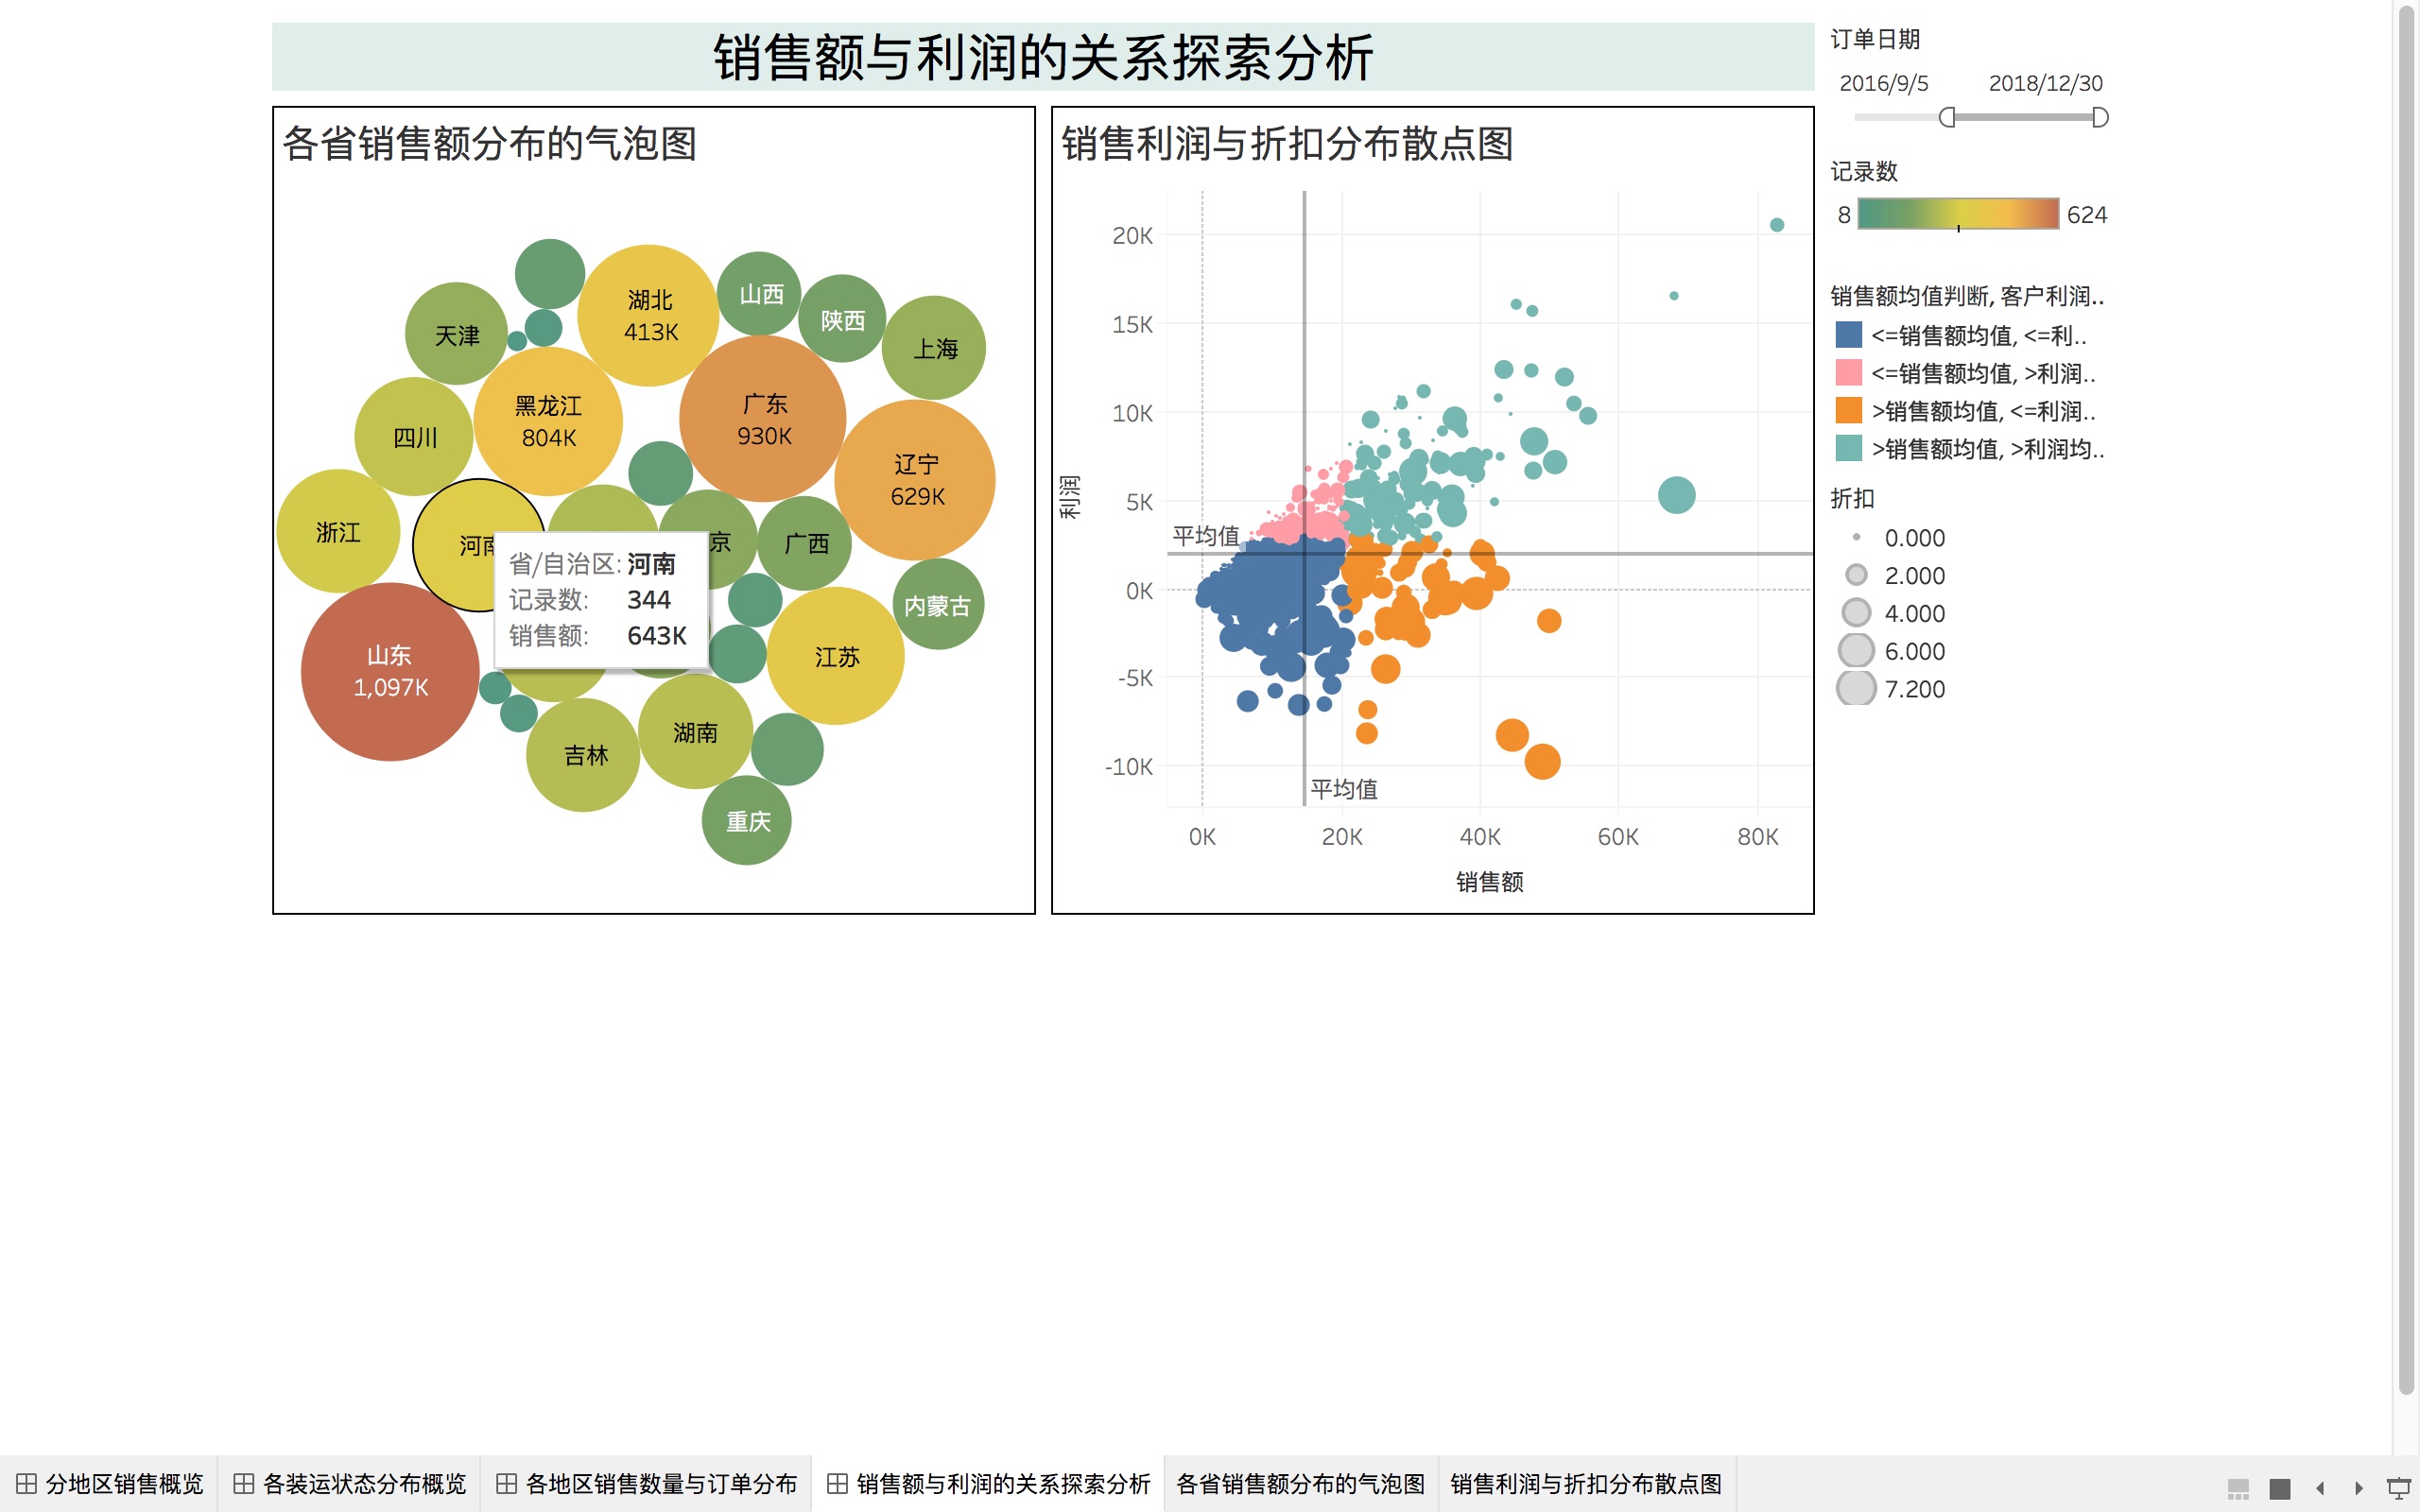Show the filmstrip view
The width and height of the screenshot is (2420, 1512).
2239,1488
